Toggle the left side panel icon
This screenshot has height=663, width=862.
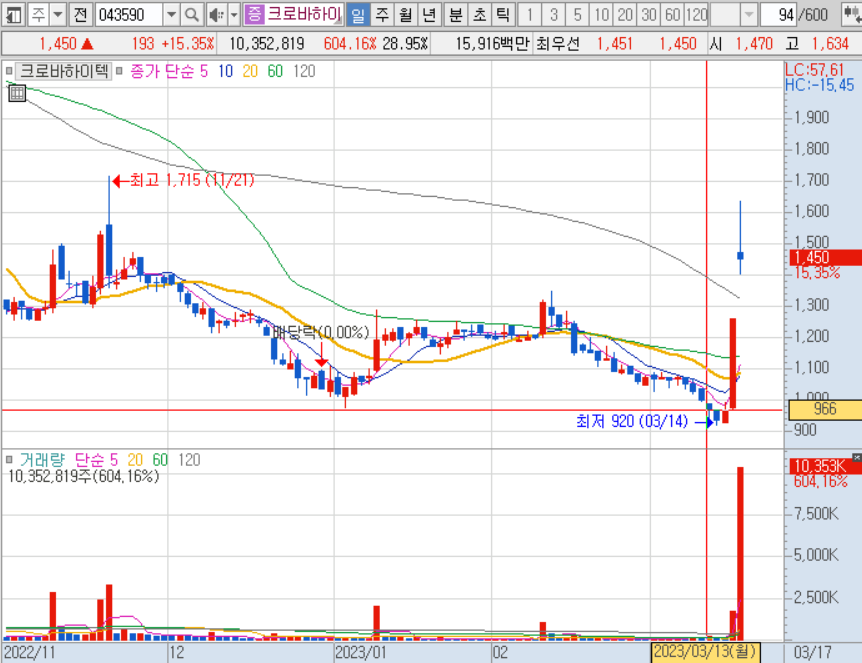pyautogui.click(x=13, y=15)
